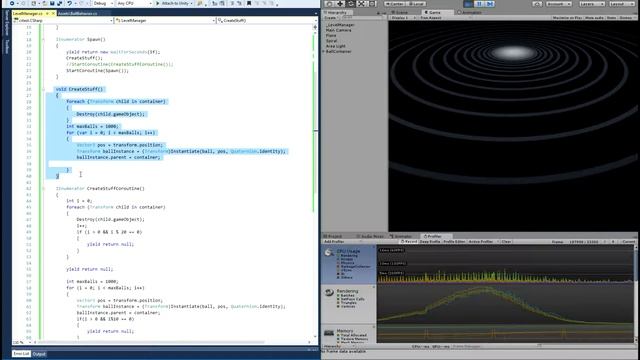640x360 pixels.
Task: Click Visual Studio Save file icon
Action: coord(52,3)
